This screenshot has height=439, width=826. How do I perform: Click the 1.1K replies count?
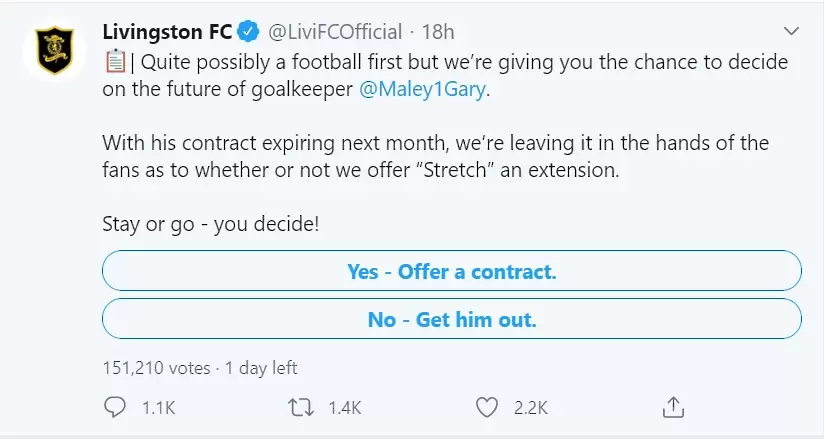pyautogui.click(x=160, y=408)
